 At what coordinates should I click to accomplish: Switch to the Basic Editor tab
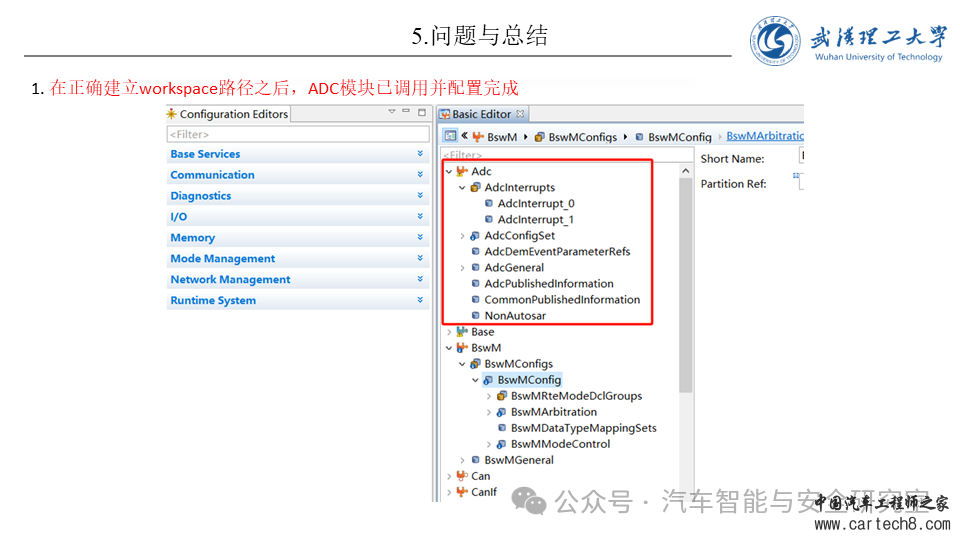click(x=481, y=114)
